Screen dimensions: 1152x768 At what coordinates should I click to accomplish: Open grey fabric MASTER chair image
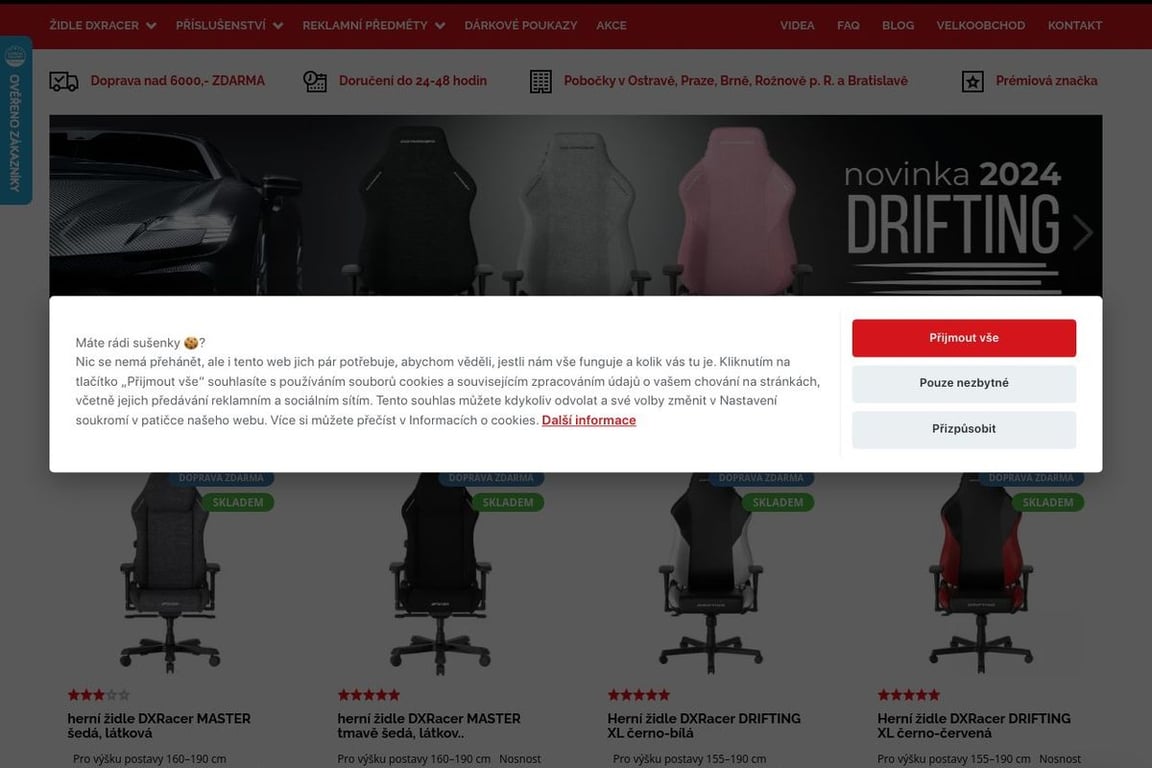pos(170,573)
